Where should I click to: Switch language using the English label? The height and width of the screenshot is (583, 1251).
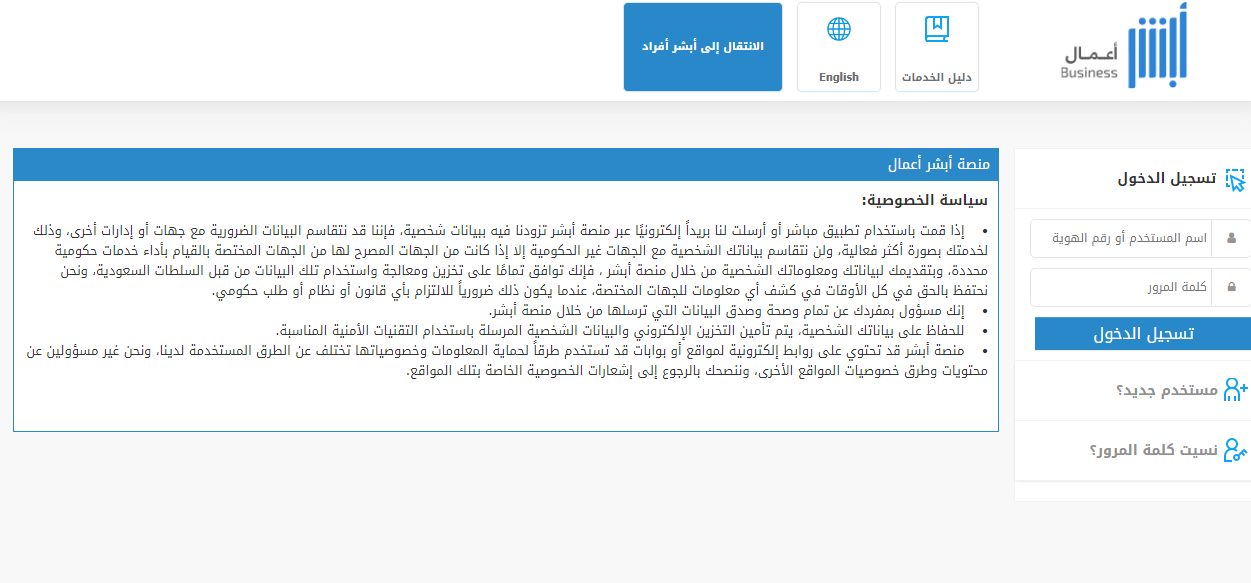[x=839, y=77]
